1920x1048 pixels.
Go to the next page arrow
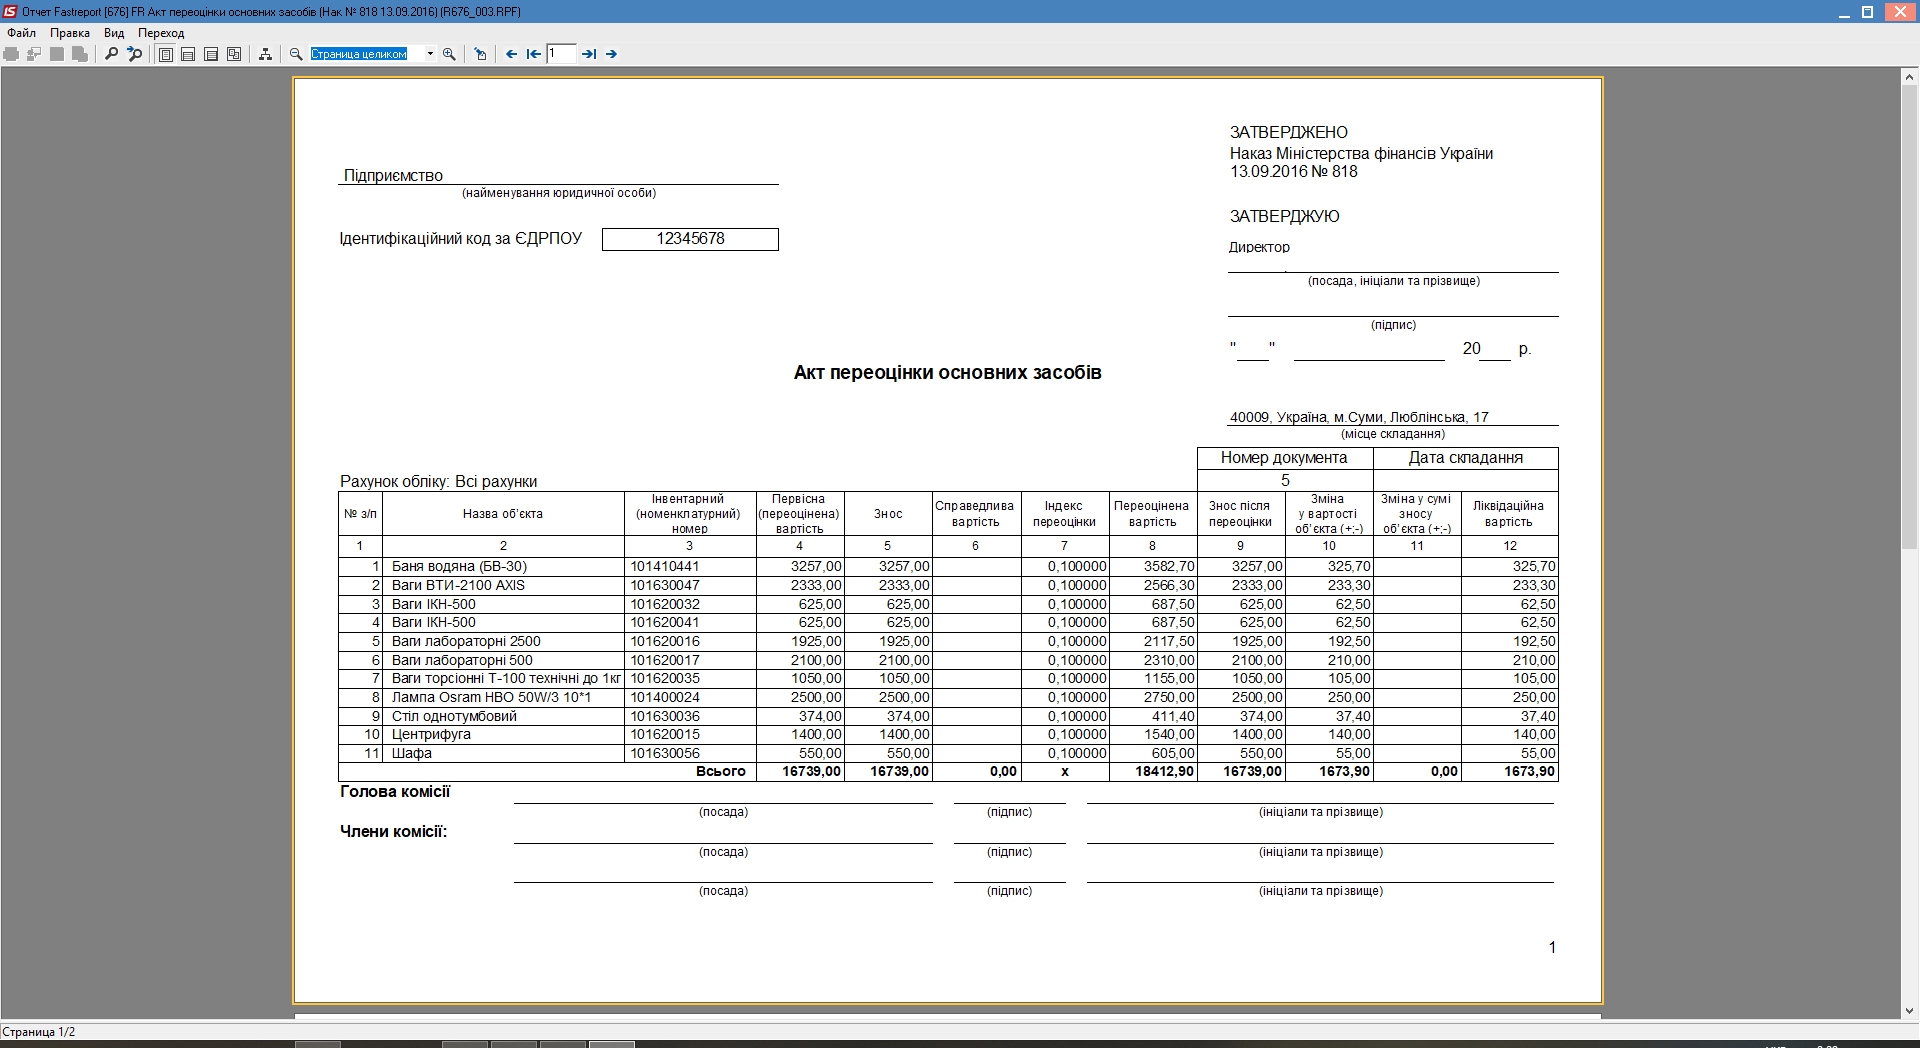pyautogui.click(x=611, y=54)
